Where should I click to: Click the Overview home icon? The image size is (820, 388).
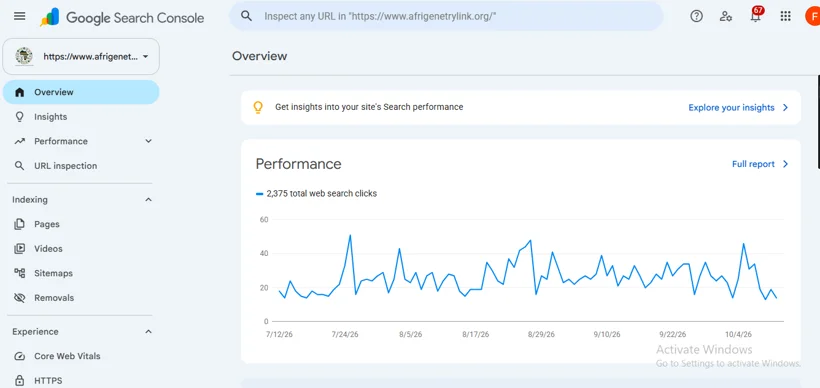tap(19, 92)
